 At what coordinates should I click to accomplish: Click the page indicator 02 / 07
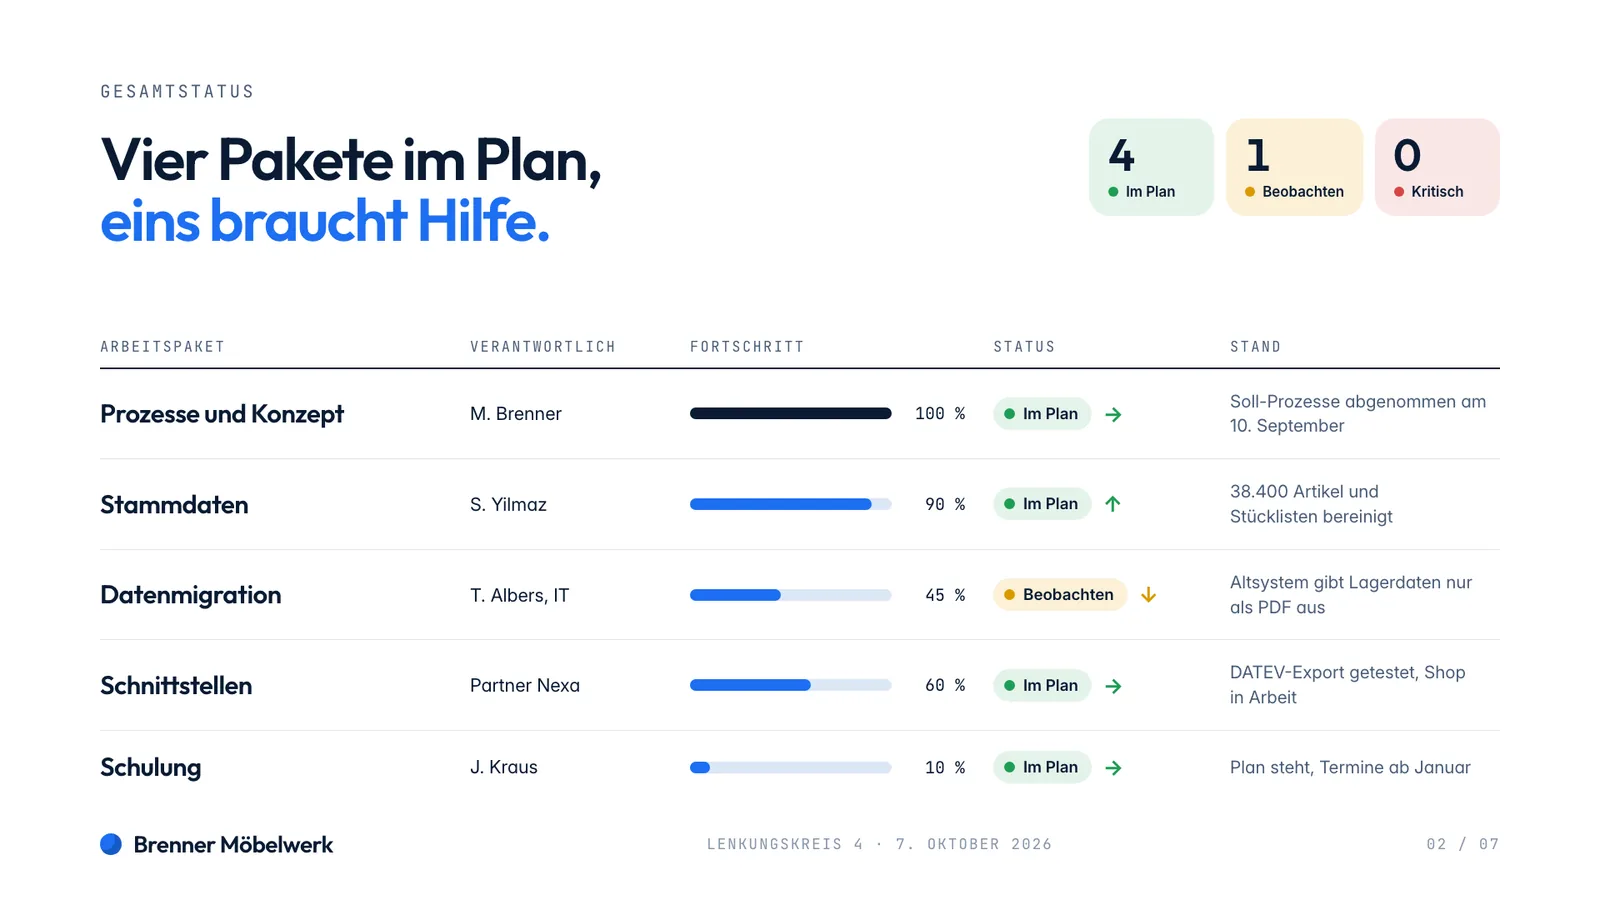(x=1463, y=844)
